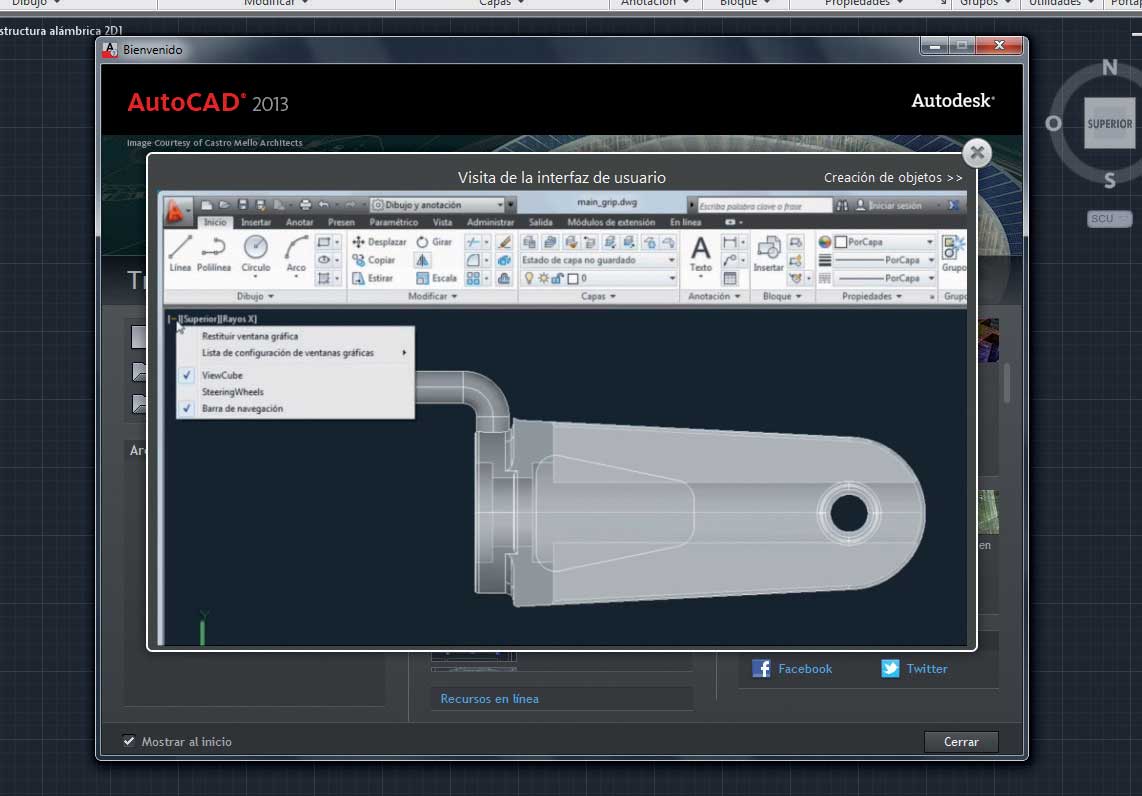This screenshot has height=796, width=1142.
Task: Uncheck ViewCube in the viewport menu
Action: (221, 375)
